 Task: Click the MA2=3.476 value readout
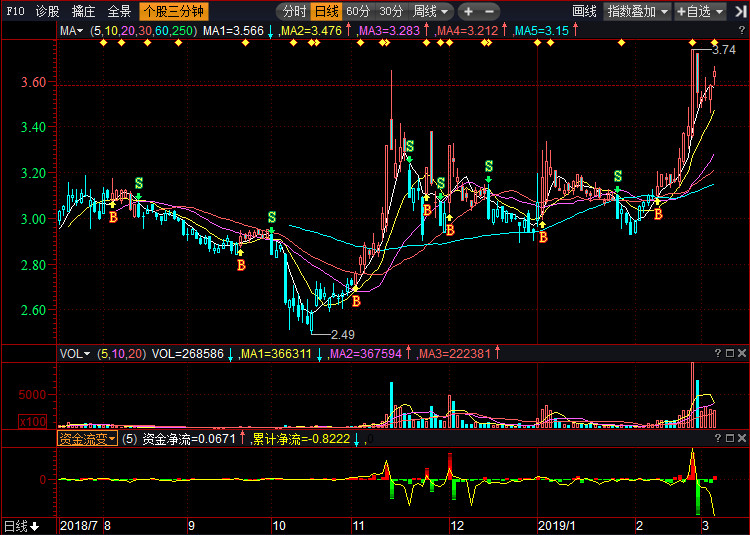point(311,31)
